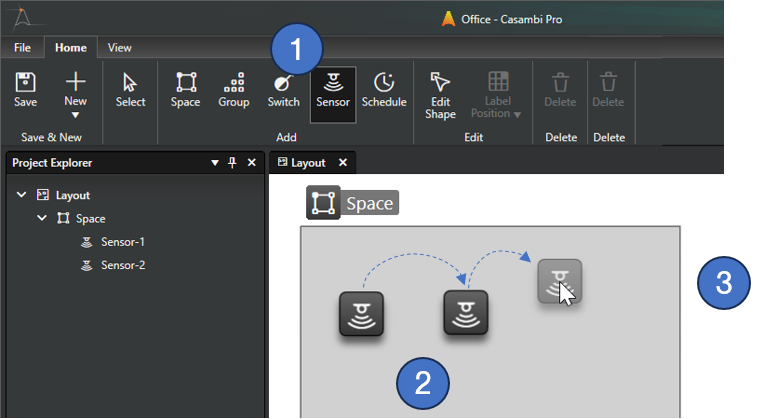This screenshot has height=419, width=759.
Task: Click the Edit Shape tool
Action: pyautogui.click(x=440, y=95)
